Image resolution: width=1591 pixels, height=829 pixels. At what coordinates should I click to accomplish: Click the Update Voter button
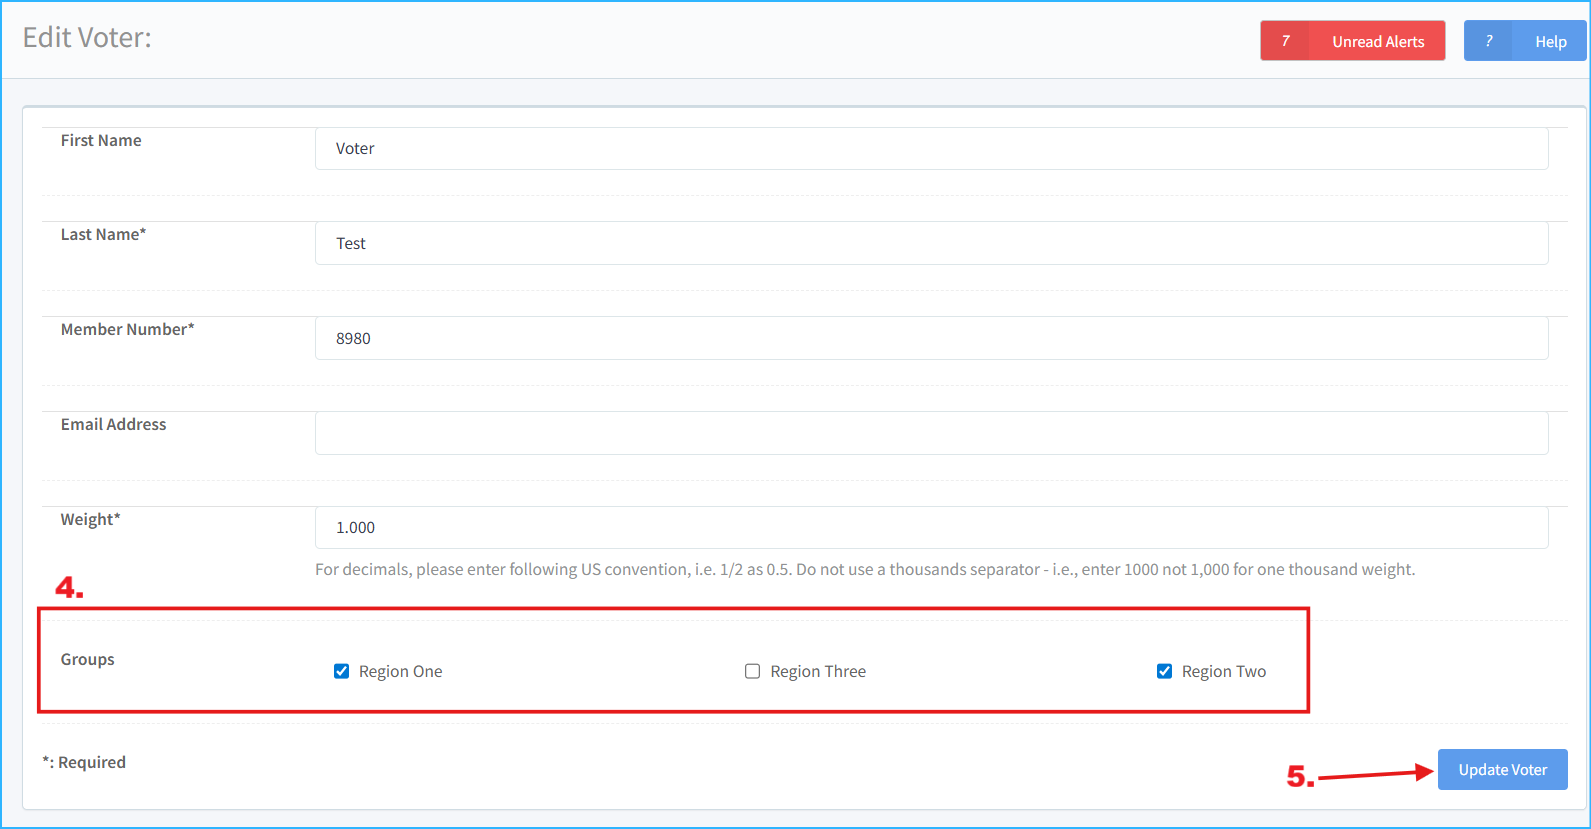click(x=1502, y=769)
